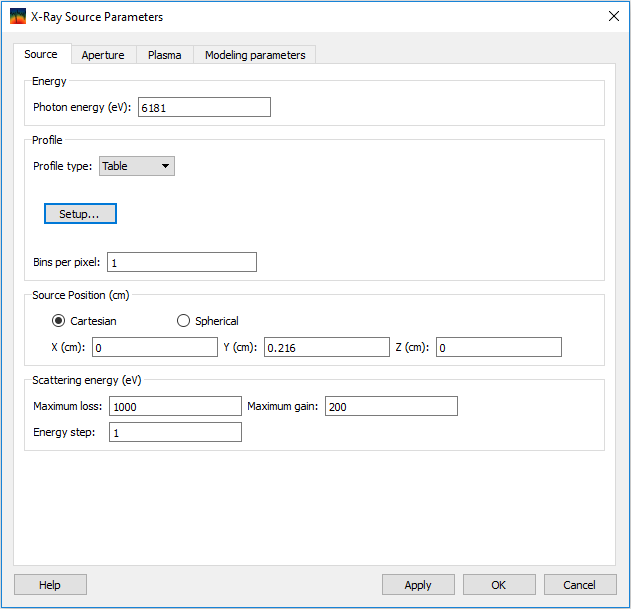The image size is (631, 609).
Task: Select the Cartesian radio button
Action: click(59, 321)
